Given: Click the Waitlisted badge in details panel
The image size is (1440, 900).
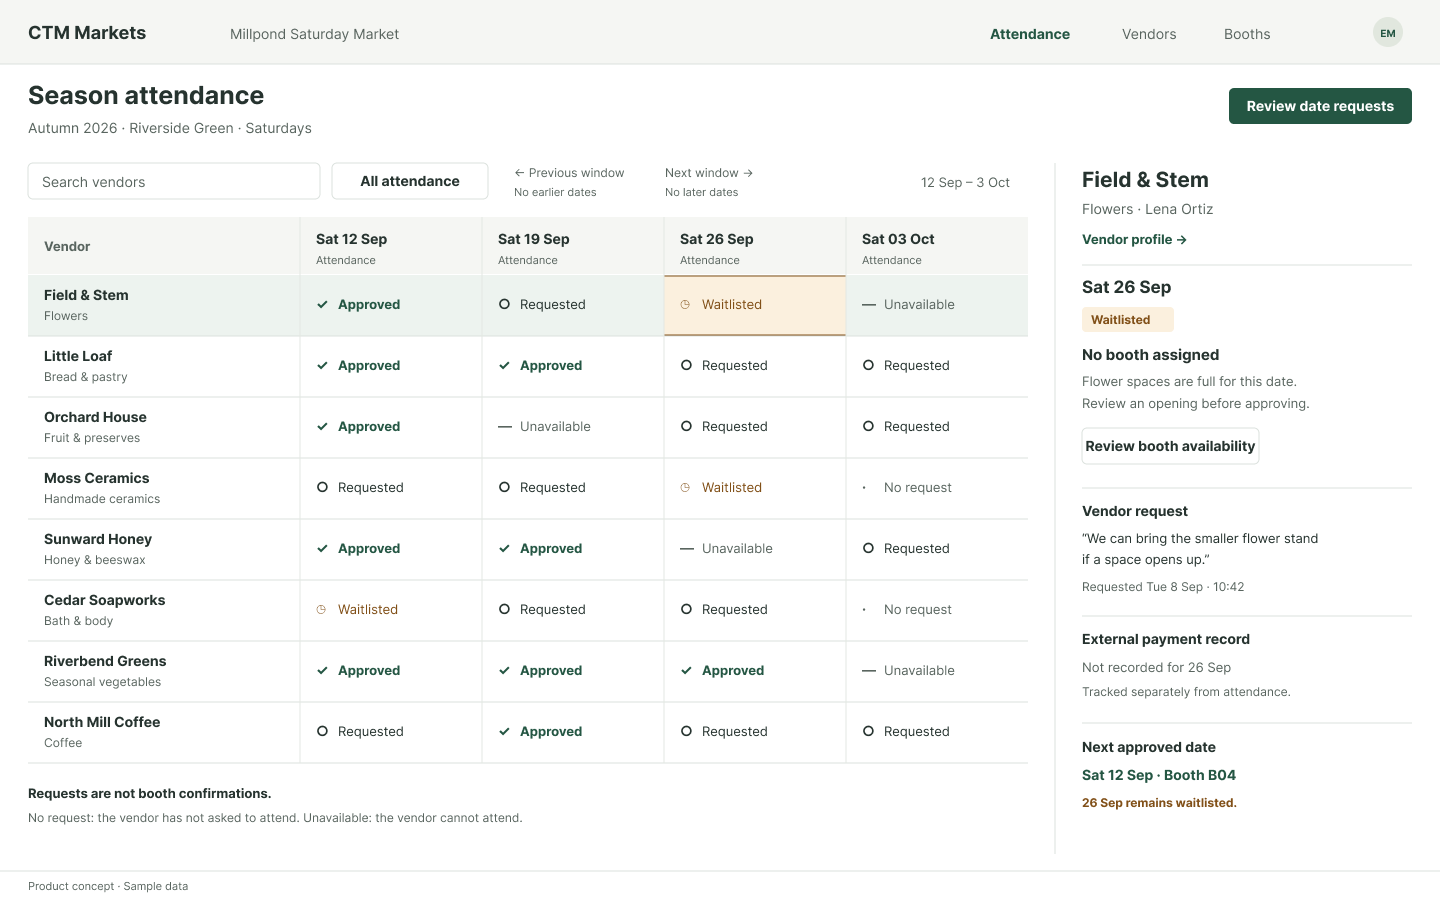Looking at the screenshot, I should (1127, 320).
